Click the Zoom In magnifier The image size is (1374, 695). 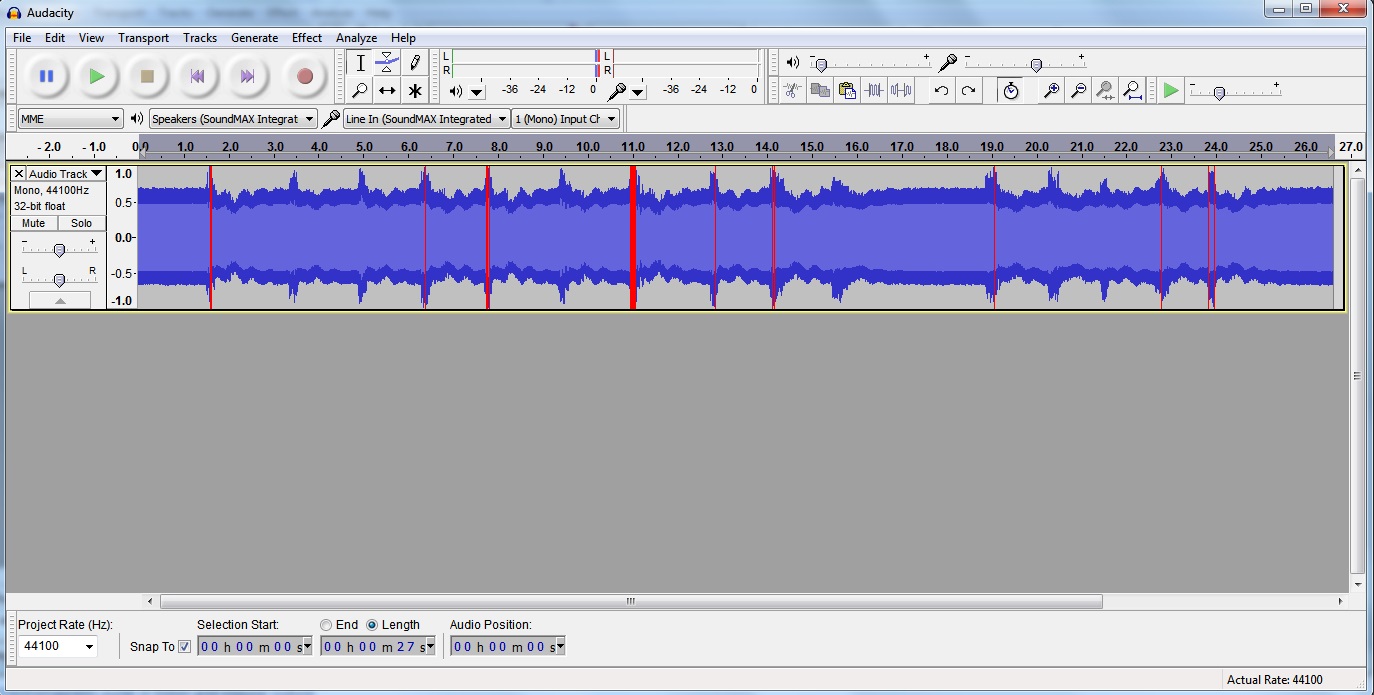point(1051,91)
